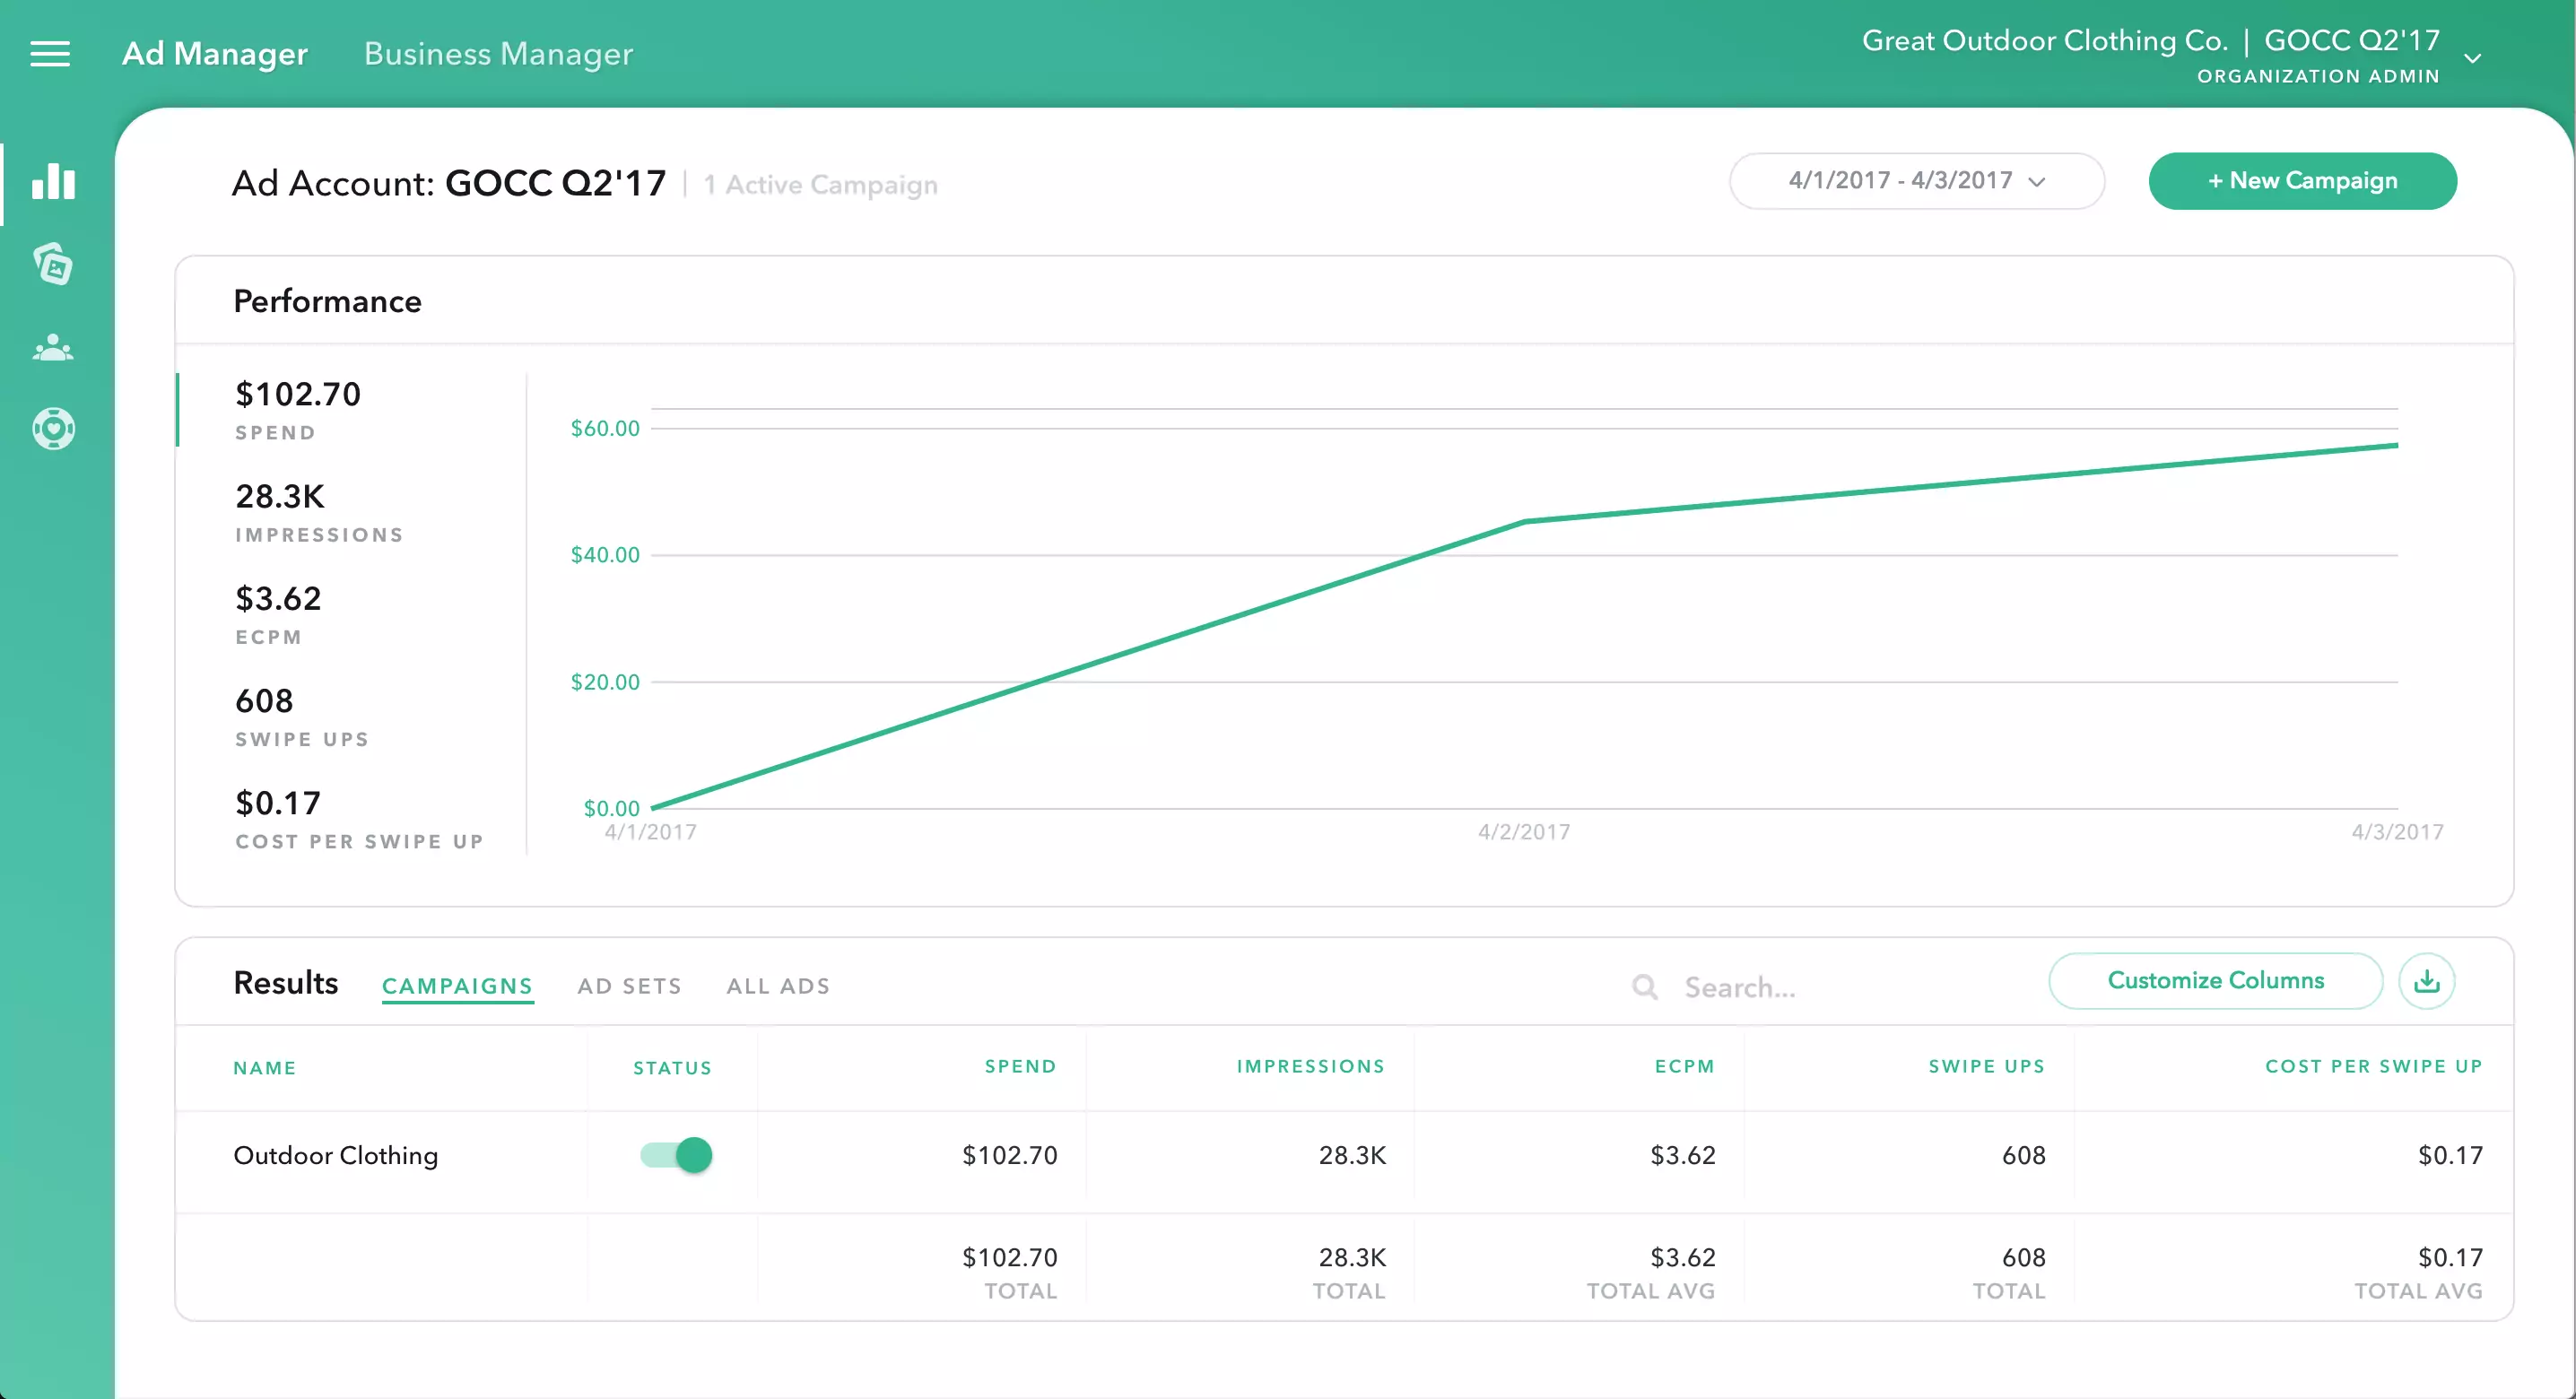Open the bar chart dashboard icon
Viewport: 2576px width, 1399px height.
pos(53,182)
